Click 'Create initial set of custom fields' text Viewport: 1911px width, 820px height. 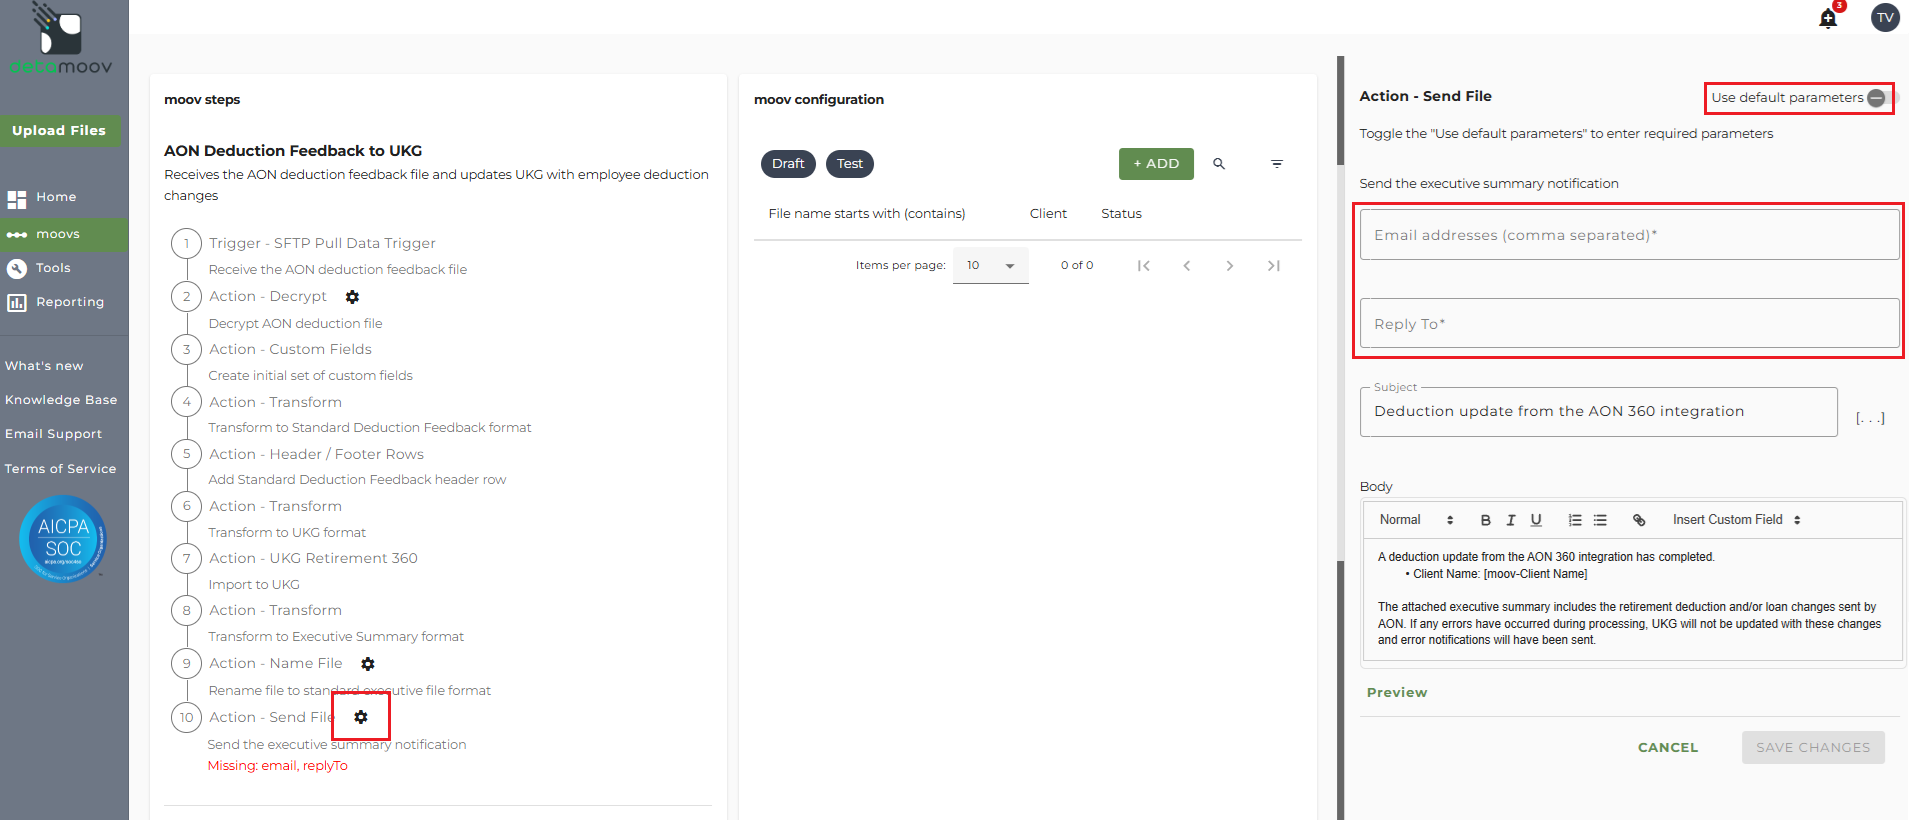coord(310,376)
